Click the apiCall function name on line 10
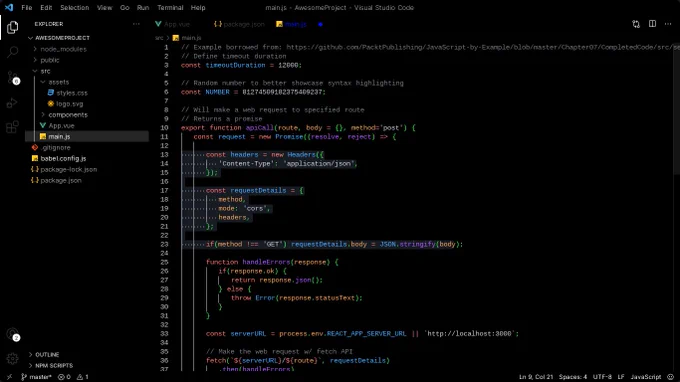The height and width of the screenshot is (382, 680). tap(260, 127)
